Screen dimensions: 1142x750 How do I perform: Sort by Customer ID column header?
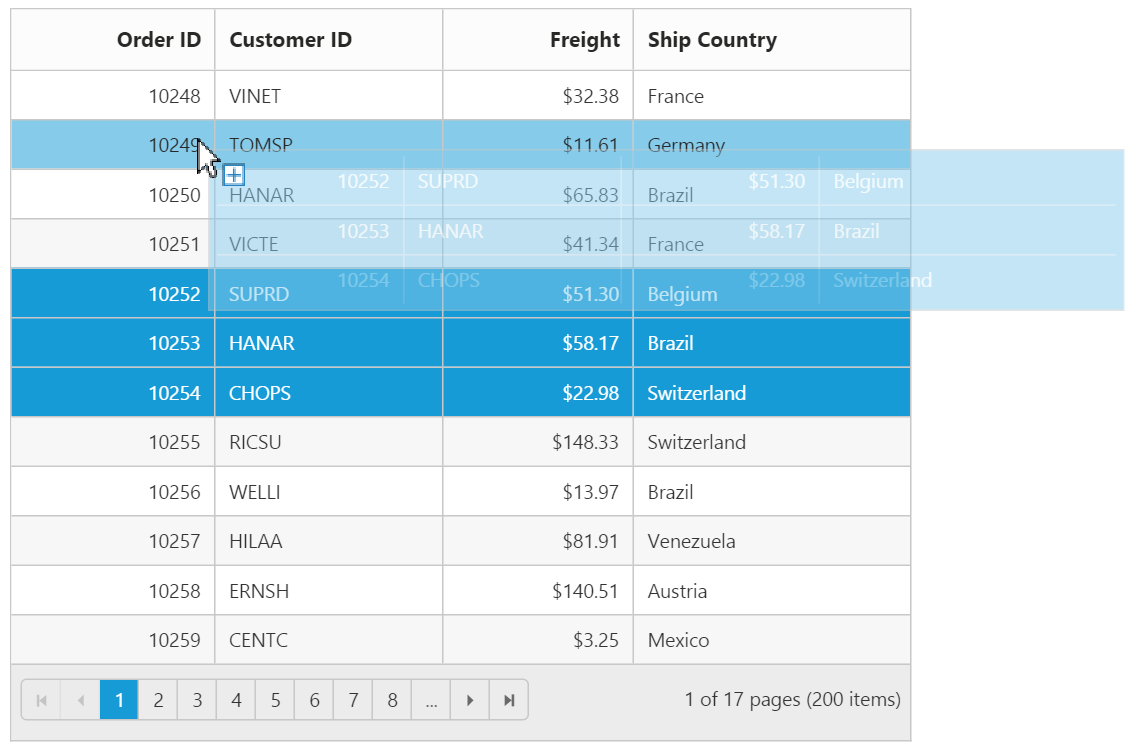[291, 40]
